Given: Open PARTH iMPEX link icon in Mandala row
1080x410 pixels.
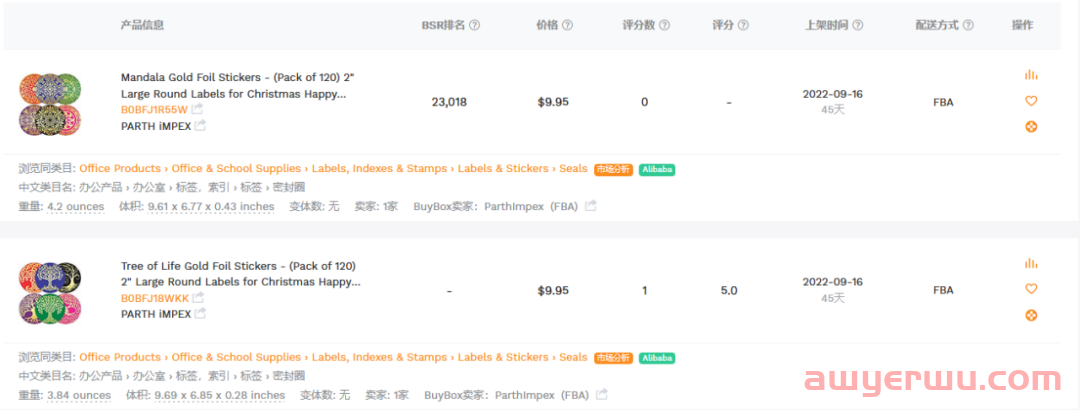Looking at the screenshot, I should (200, 126).
